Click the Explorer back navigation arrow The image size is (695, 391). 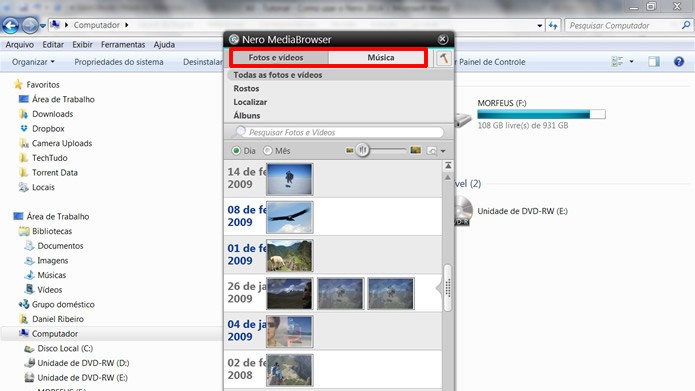pyautogui.click(x=11, y=26)
